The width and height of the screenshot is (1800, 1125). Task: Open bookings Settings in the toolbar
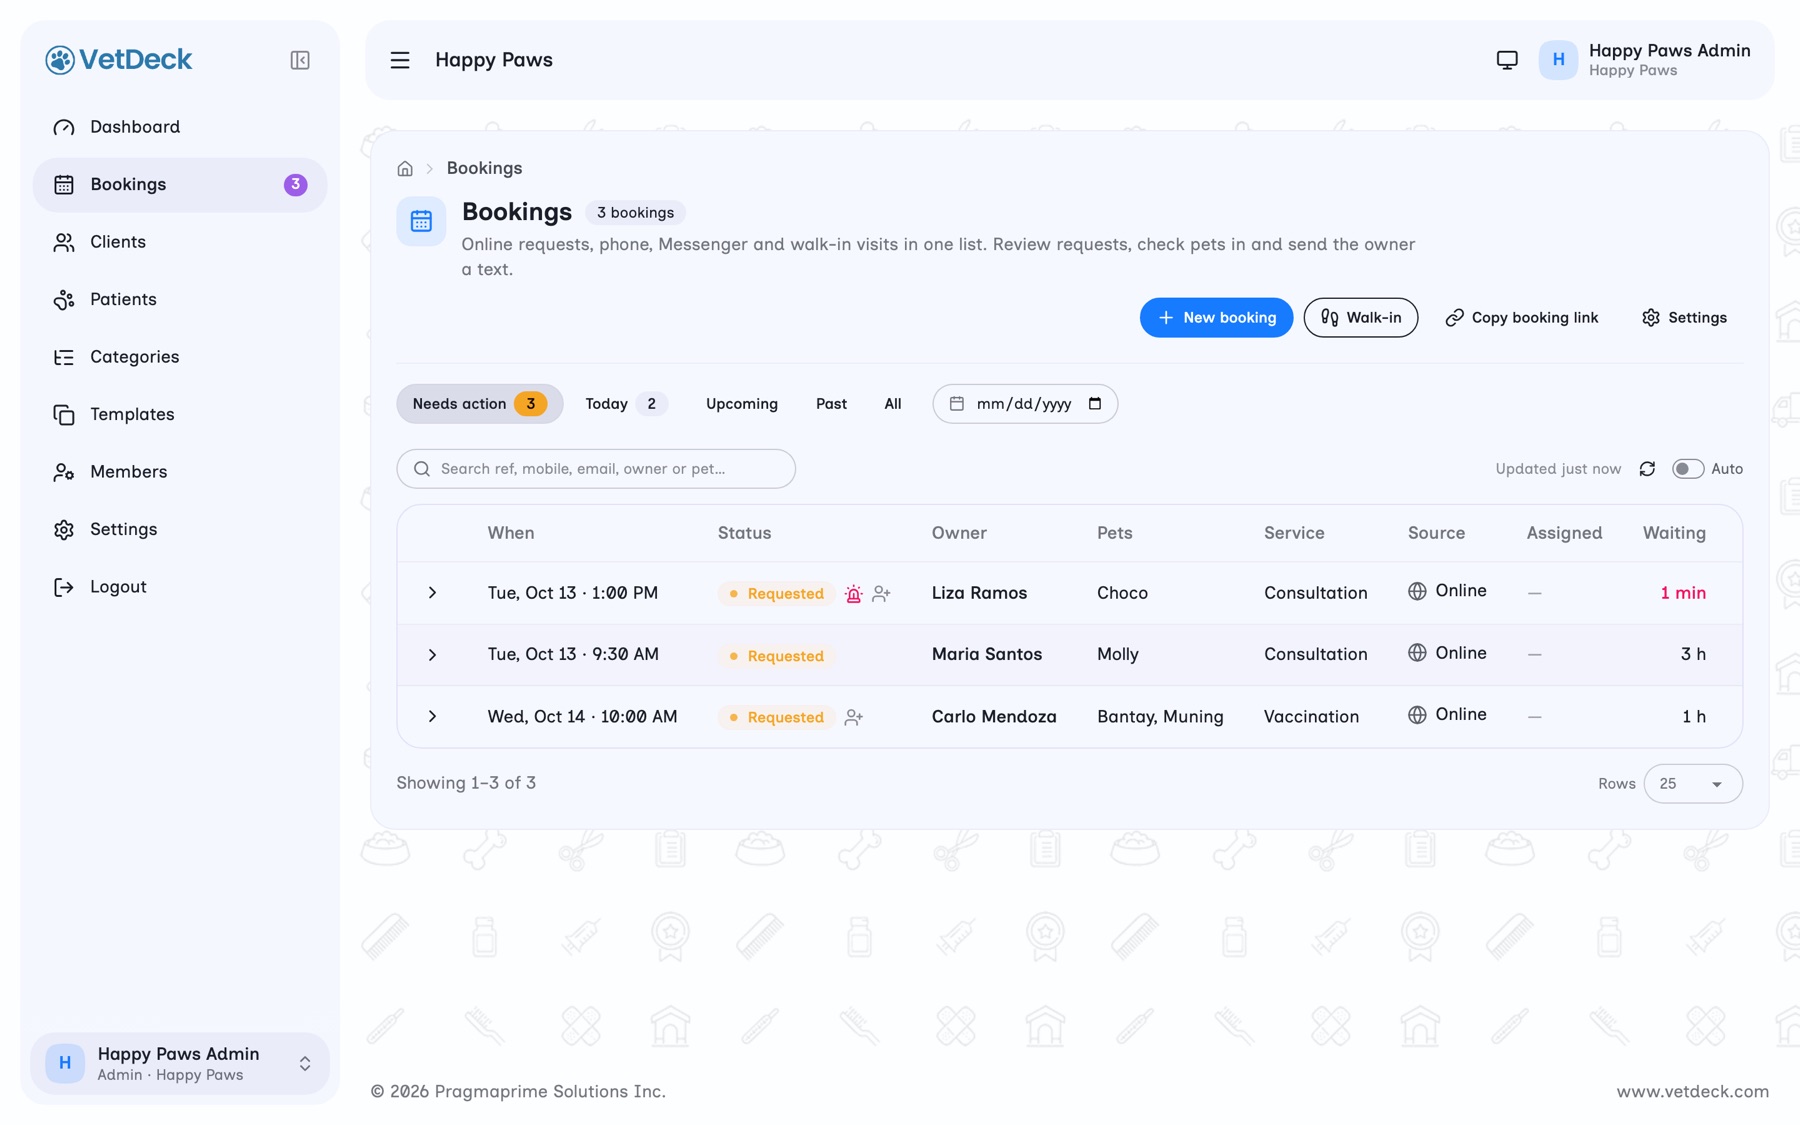(1684, 318)
